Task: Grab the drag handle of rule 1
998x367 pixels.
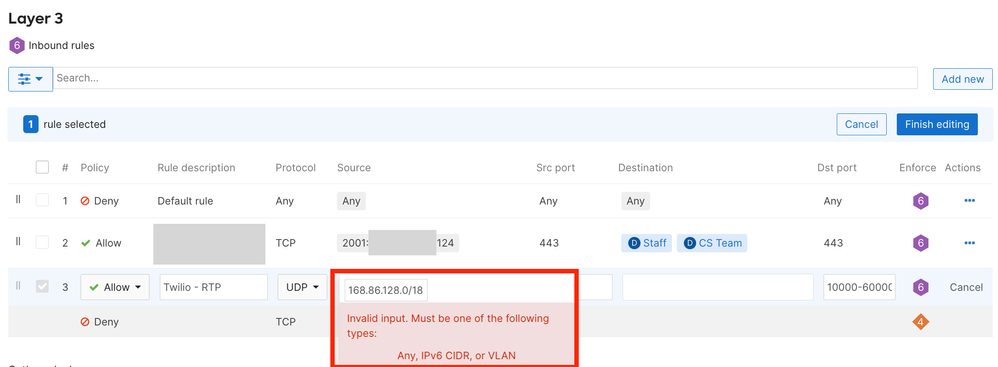Action: click(x=18, y=200)
